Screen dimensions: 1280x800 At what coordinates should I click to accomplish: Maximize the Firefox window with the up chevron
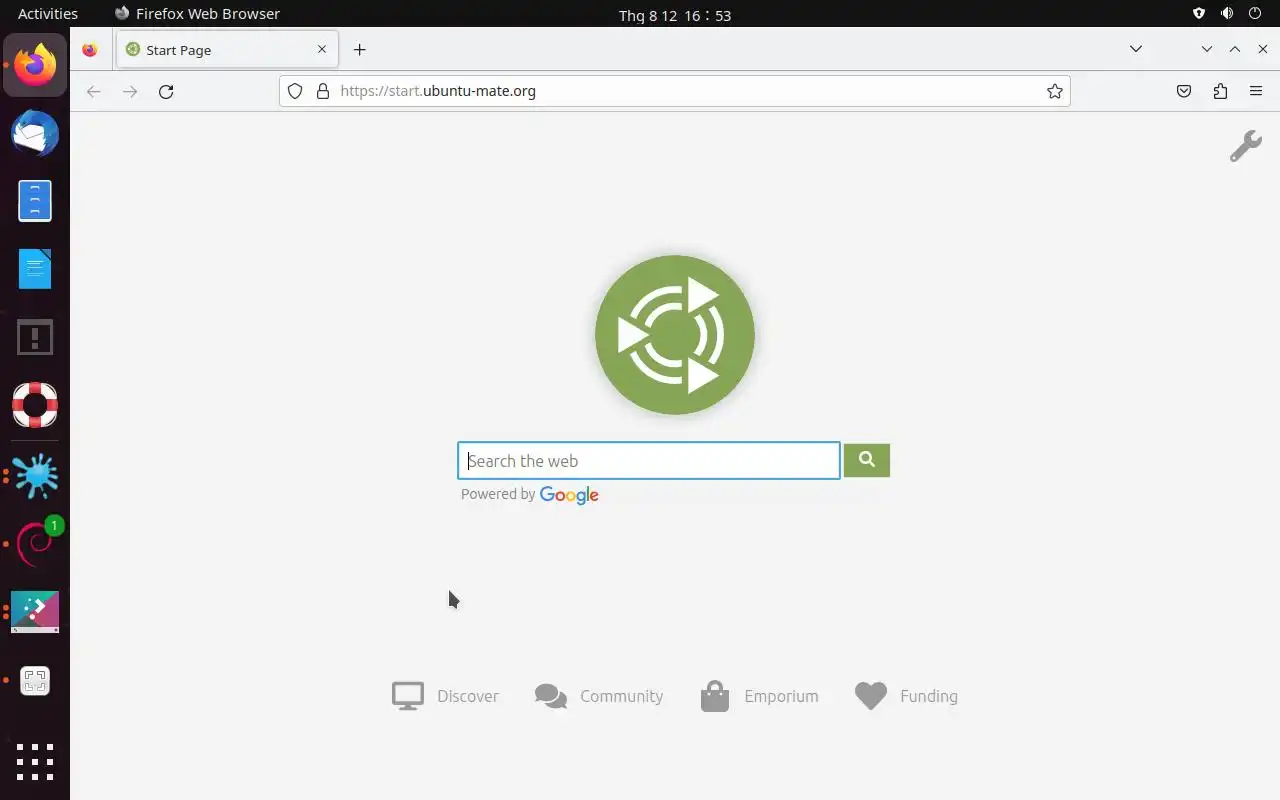click(x=1235, y=49)
